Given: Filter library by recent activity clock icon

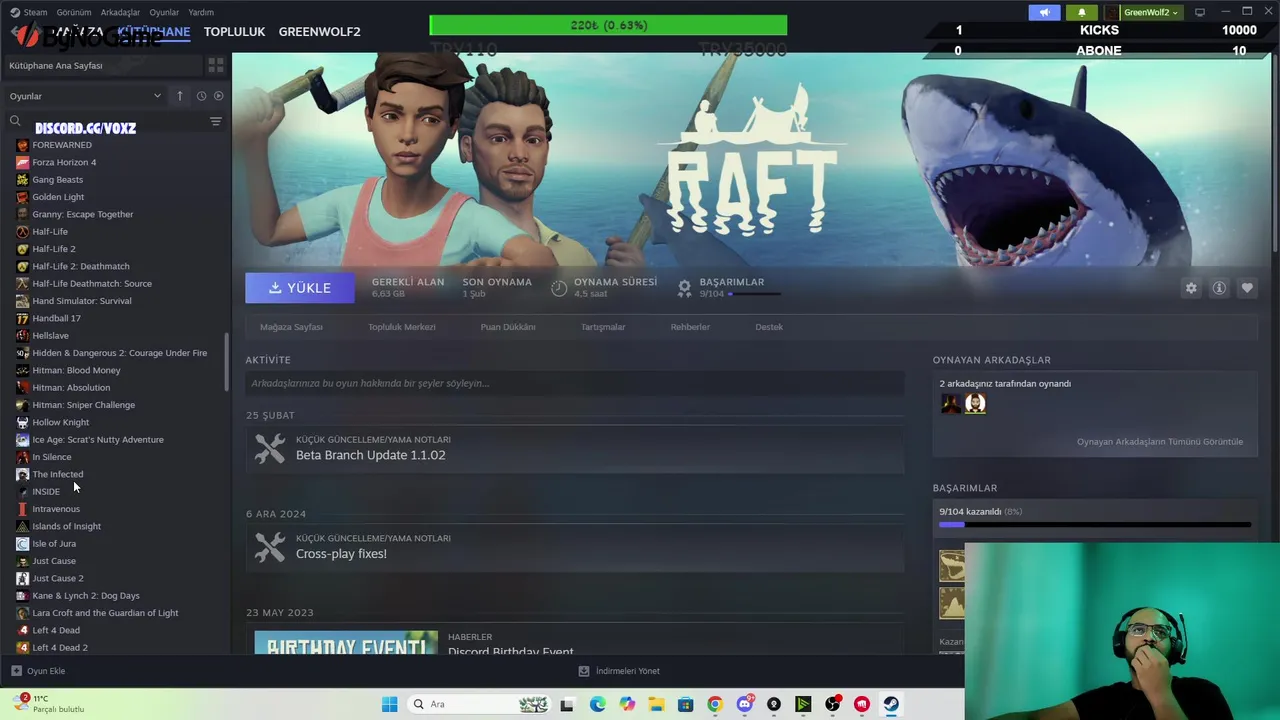Looking at the screenshot, I should tap(201, 96).
